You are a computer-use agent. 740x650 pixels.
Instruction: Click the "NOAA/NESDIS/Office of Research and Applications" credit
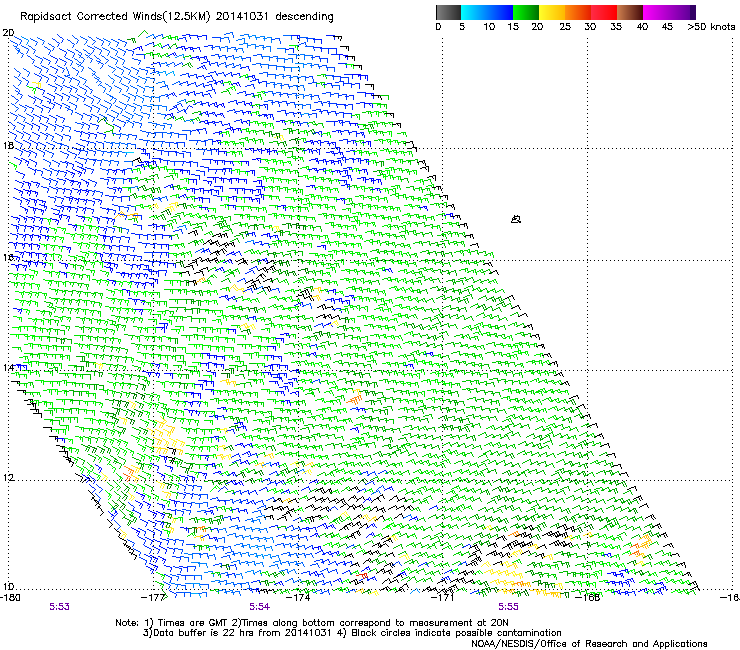pos(589,644)
